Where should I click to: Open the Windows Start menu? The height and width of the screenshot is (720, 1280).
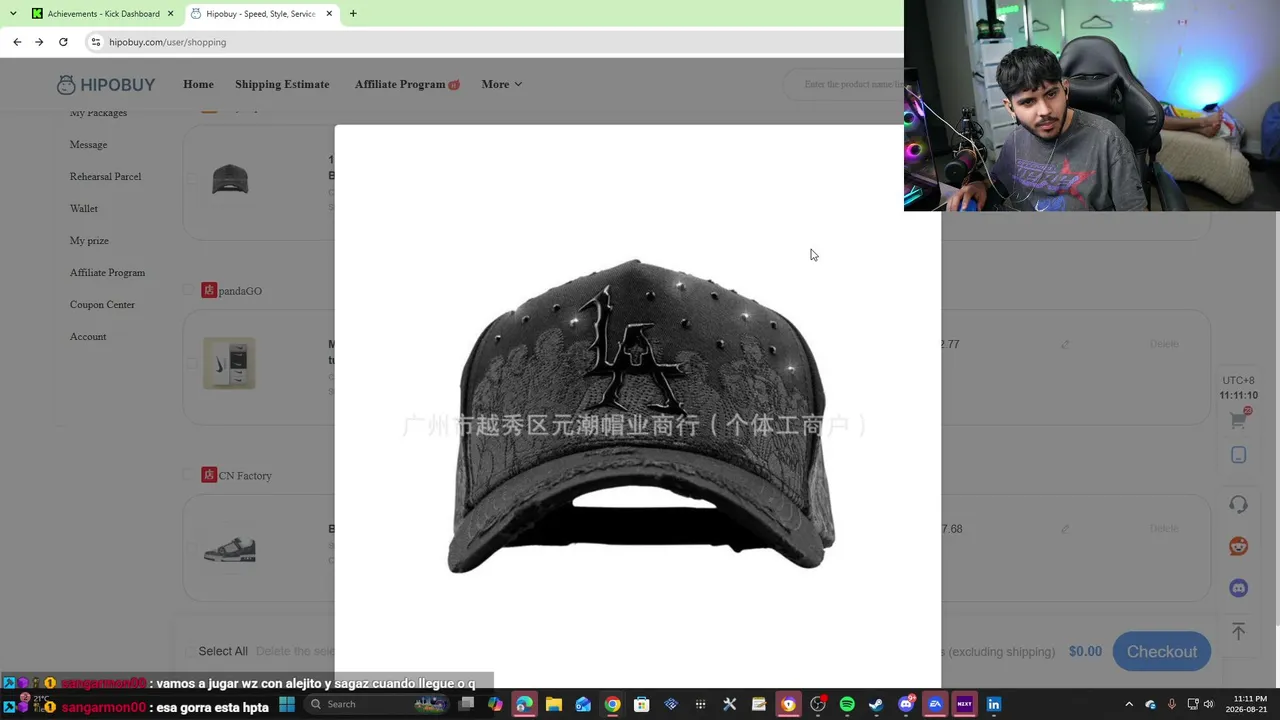(287, 704)
